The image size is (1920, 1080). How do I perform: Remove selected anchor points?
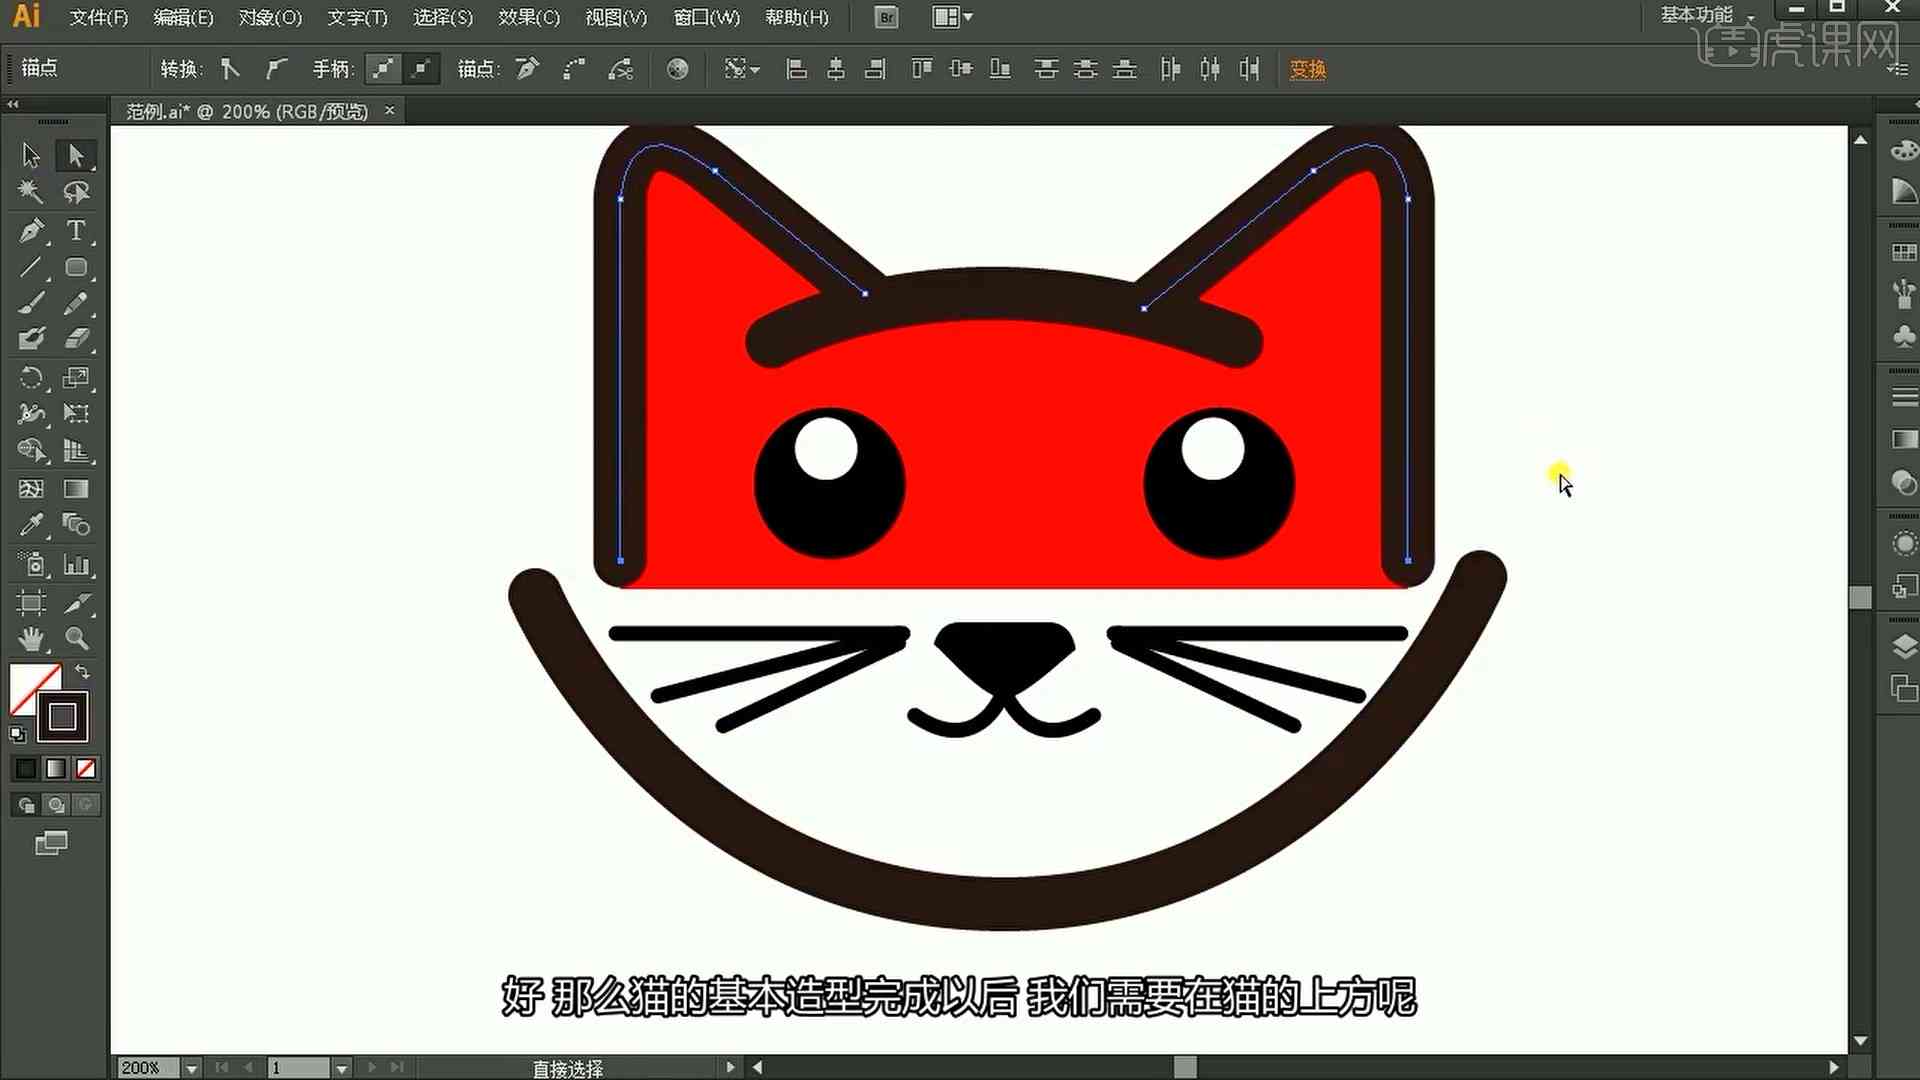527,69
